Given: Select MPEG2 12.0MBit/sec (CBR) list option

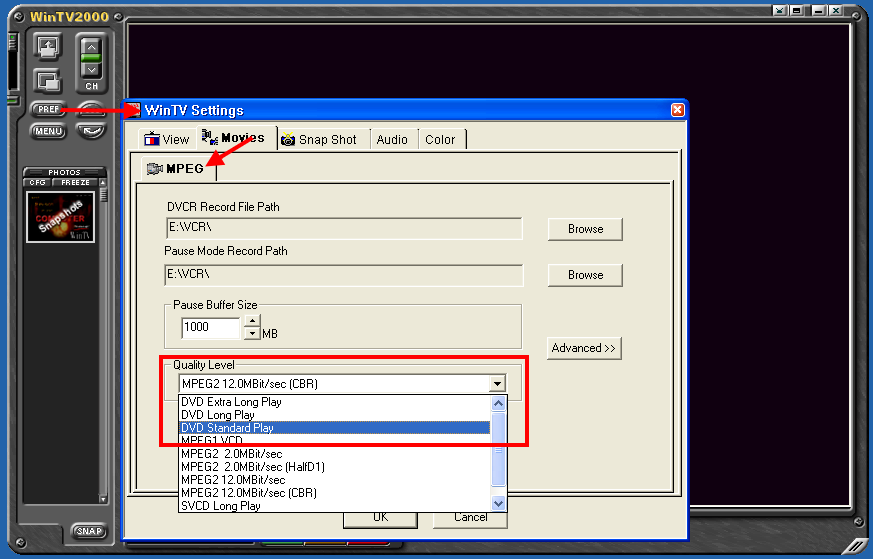Looking at the screenshot, I should tap(335, 492).
